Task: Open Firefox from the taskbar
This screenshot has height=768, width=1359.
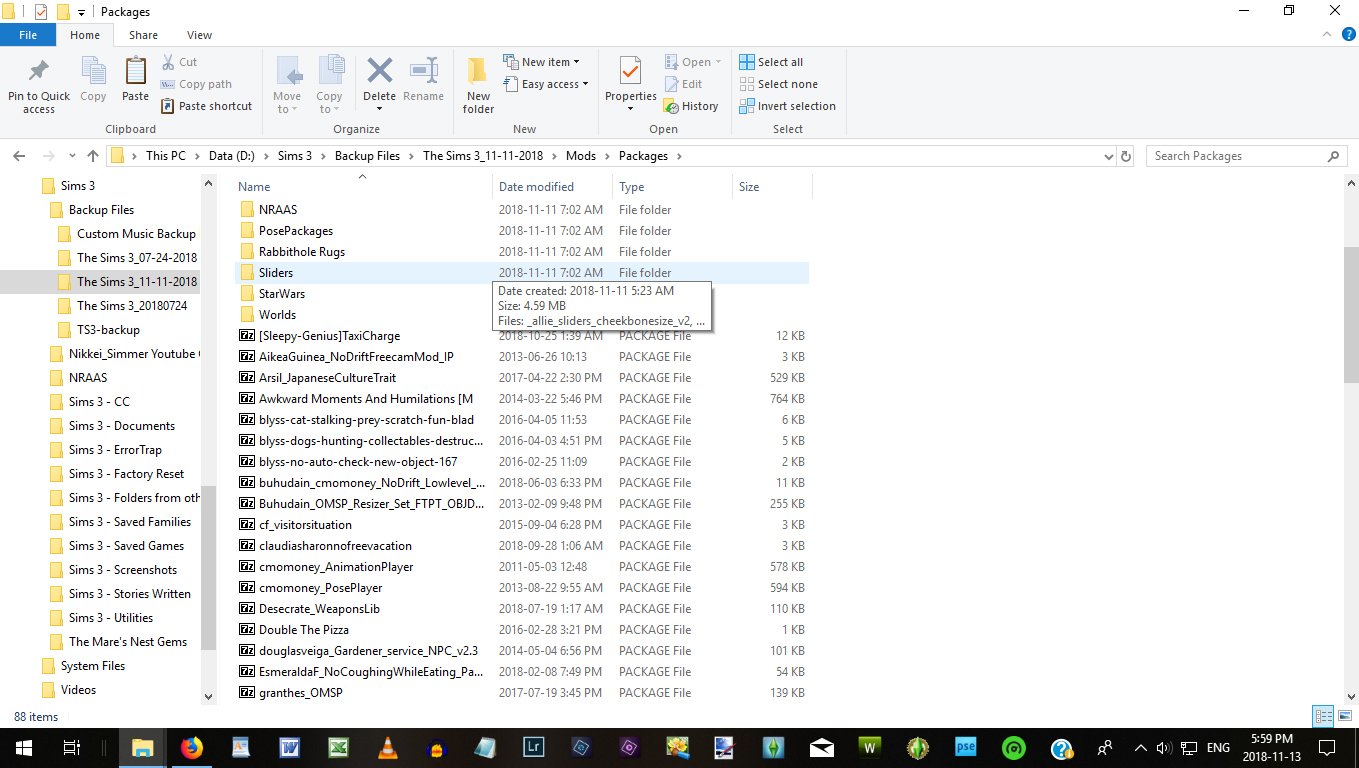Action: click(190, 747)
